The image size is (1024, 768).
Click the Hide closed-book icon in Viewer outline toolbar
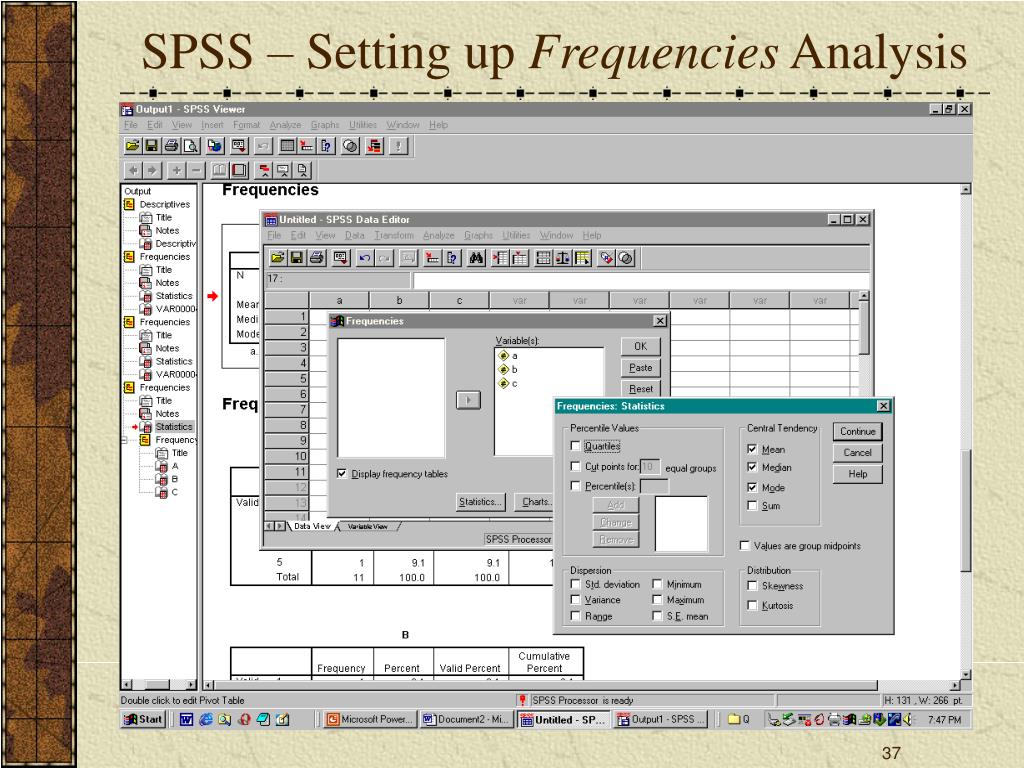coord(239,170)
